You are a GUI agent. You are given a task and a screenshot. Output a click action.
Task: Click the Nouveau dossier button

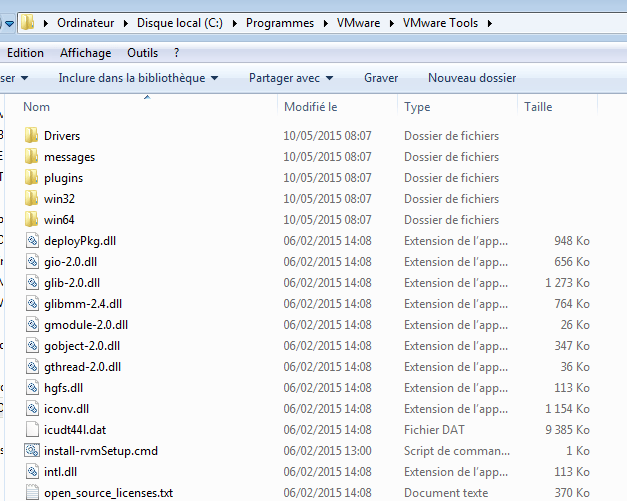[x=472, y=77]
